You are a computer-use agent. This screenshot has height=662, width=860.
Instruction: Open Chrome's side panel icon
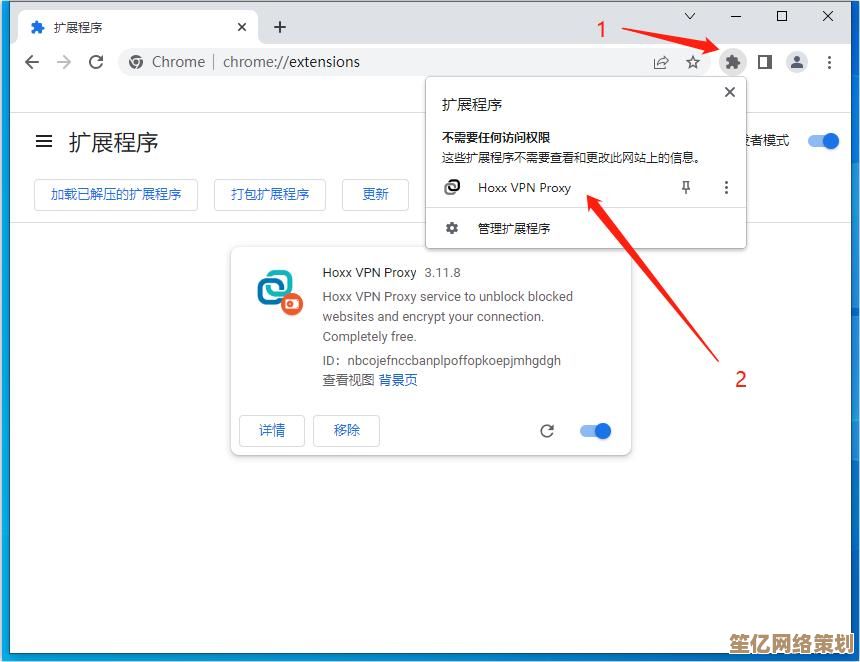click(765, 62)
